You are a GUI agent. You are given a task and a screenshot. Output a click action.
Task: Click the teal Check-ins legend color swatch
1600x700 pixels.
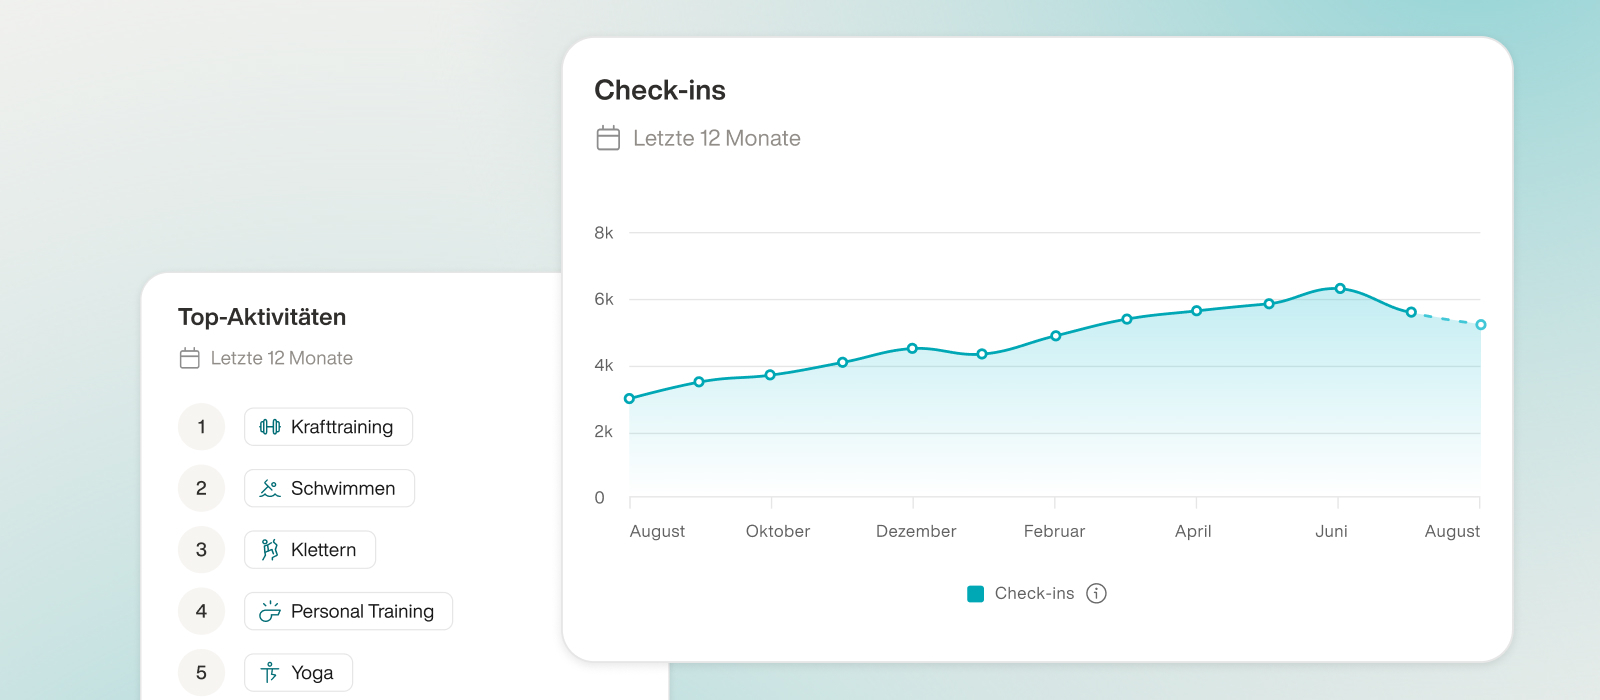(x=976, y=594)
